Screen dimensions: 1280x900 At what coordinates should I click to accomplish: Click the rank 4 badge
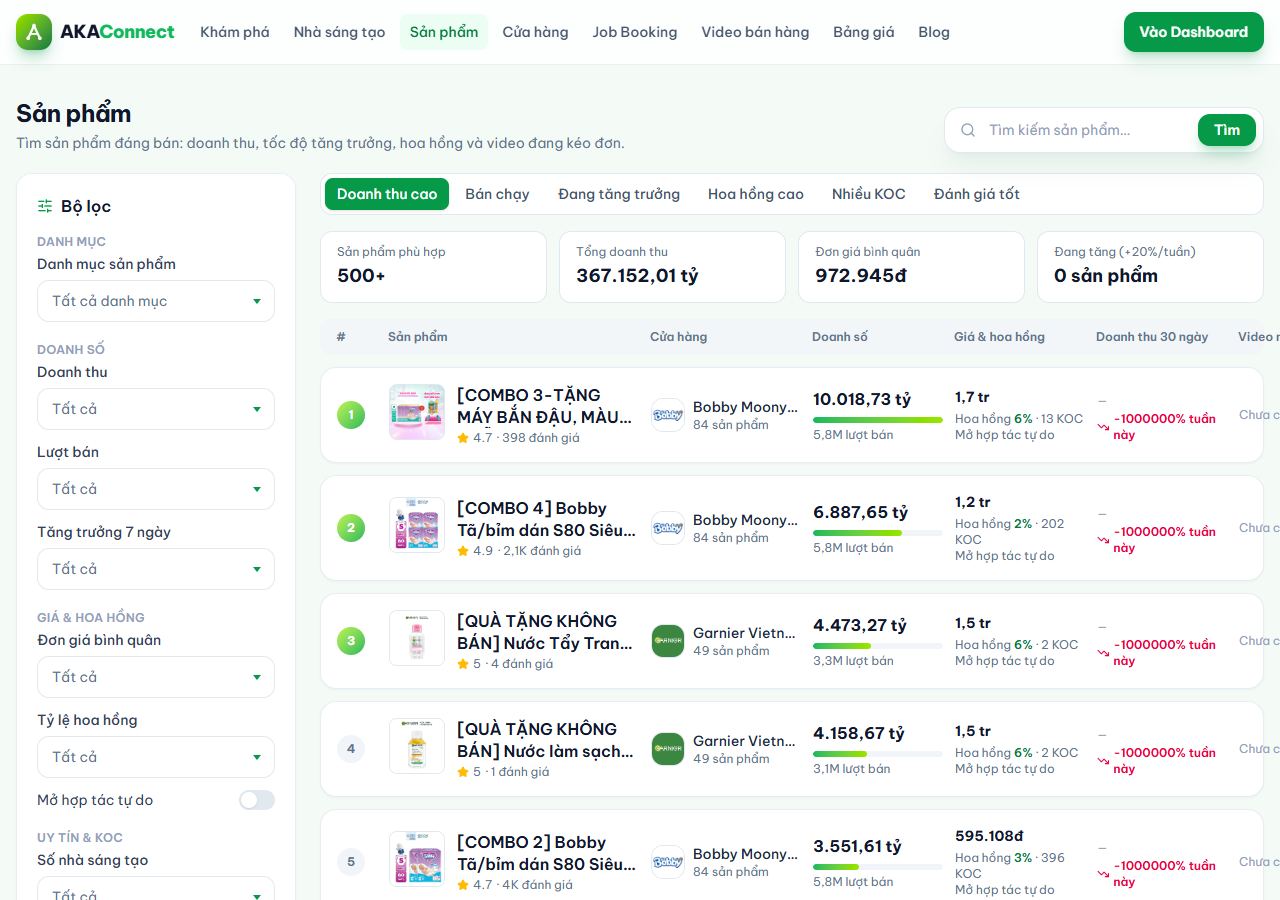tap(351, 749)
